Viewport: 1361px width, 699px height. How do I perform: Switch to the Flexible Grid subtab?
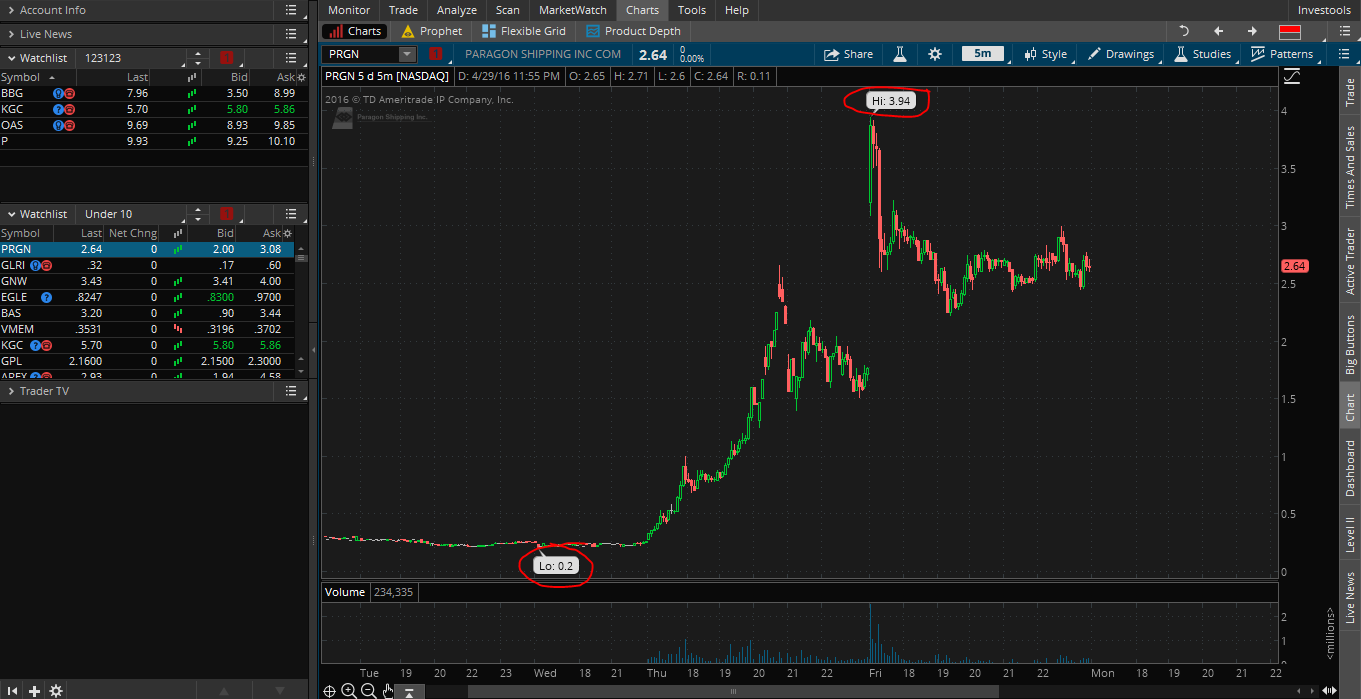(x=523, y=31)
